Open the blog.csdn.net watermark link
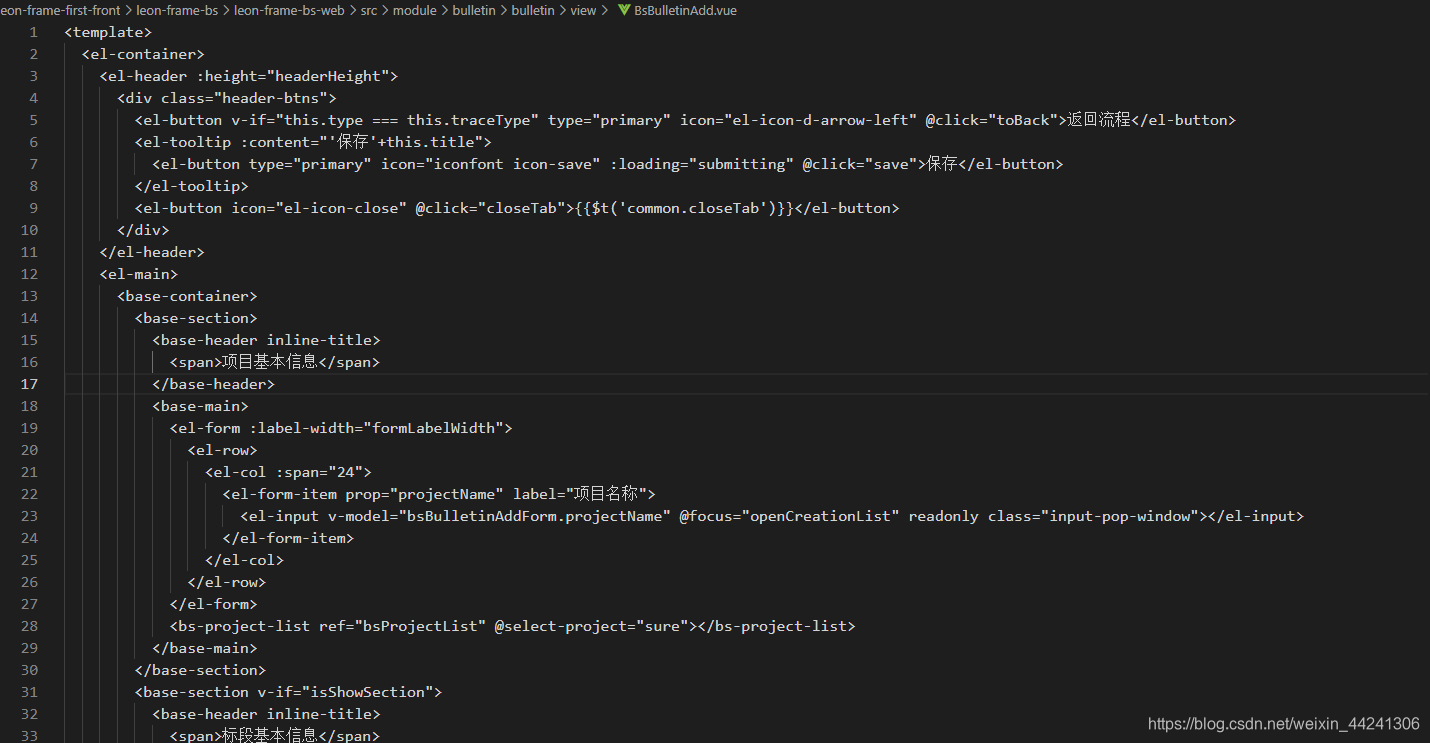Viewport: 1430px width, 743px height. pyautogui.click(x=1283, y=723)
